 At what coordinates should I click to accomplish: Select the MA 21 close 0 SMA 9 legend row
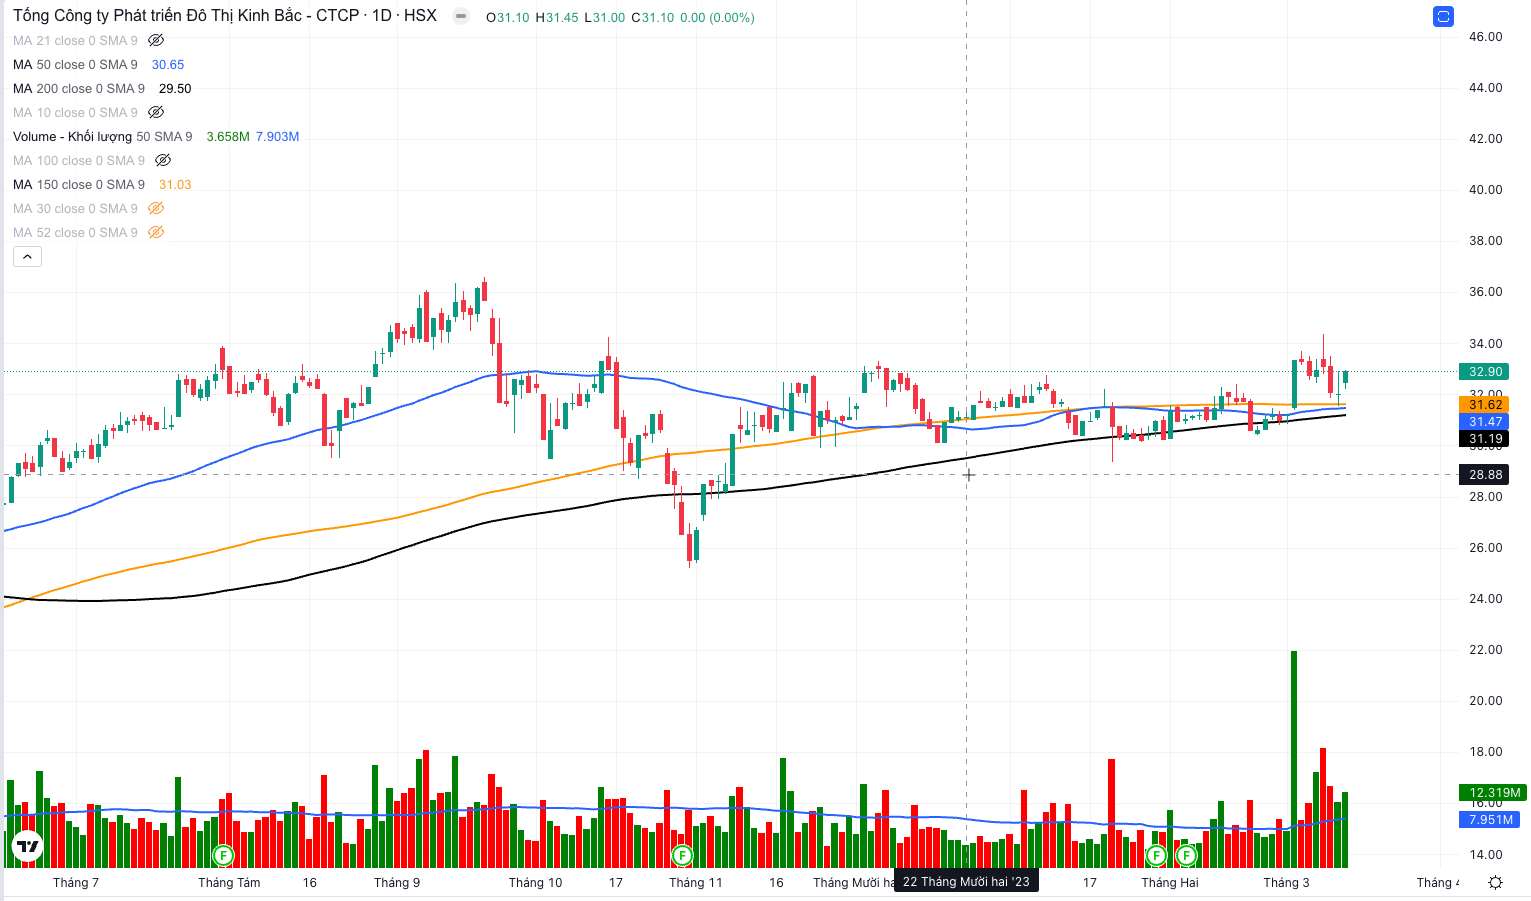pyautogui.click(x=75, y=41)
